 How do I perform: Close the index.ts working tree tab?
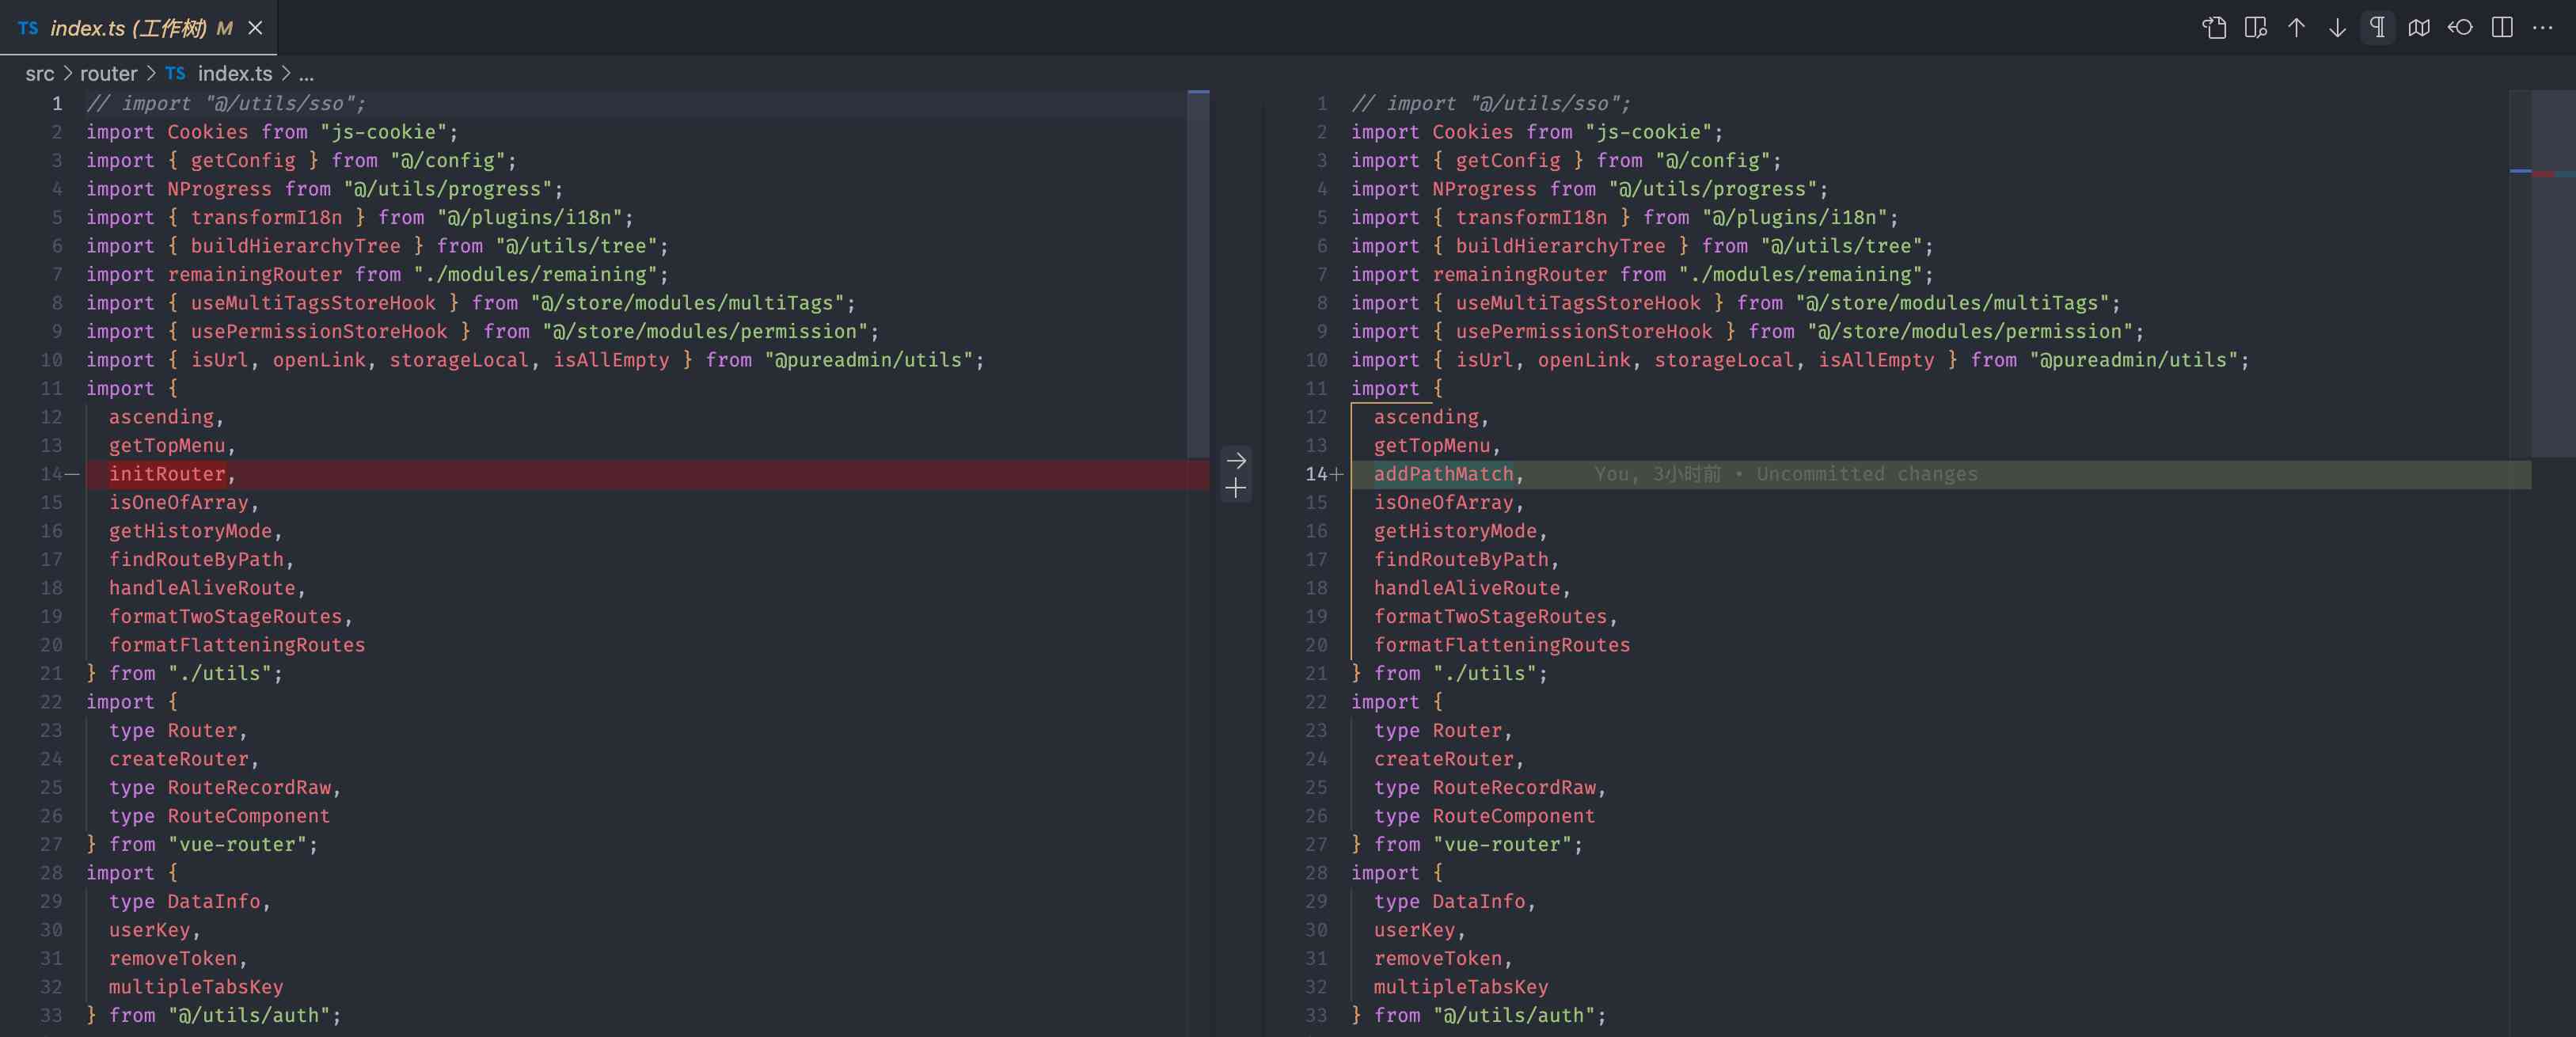pyautogui.click(x=255, y=28)
